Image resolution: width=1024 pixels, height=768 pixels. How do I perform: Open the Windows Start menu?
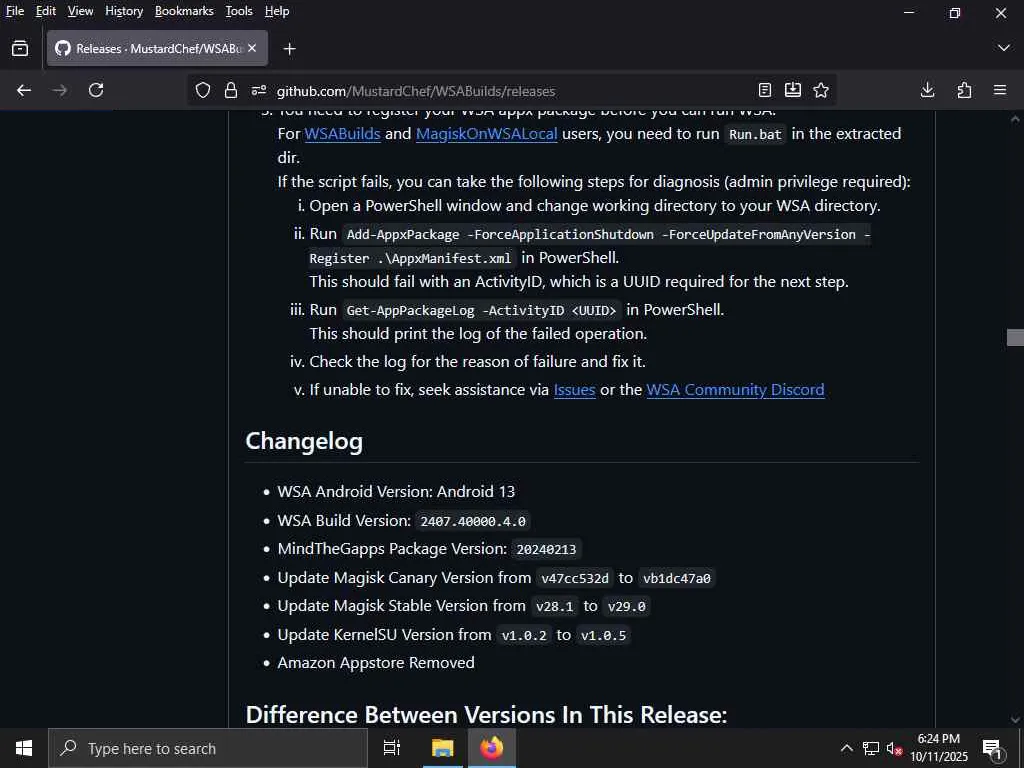pyautogui.click(x=24, y=748)
